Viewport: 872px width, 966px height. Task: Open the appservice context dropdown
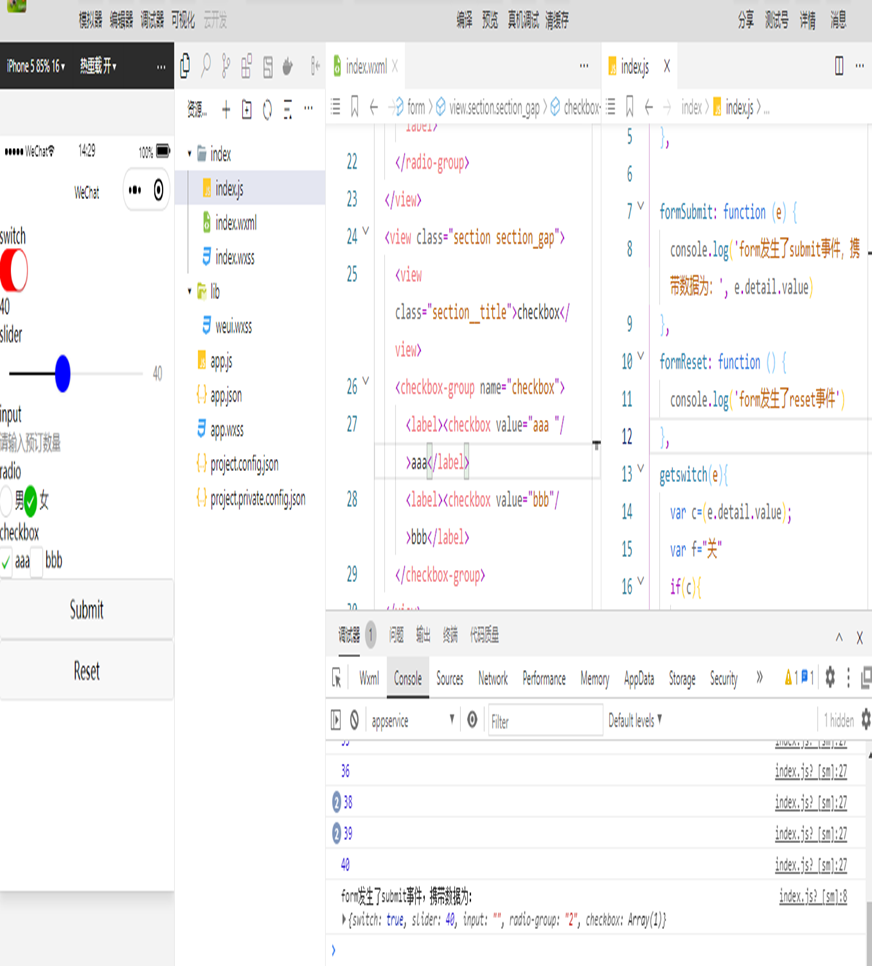[413, 720]
